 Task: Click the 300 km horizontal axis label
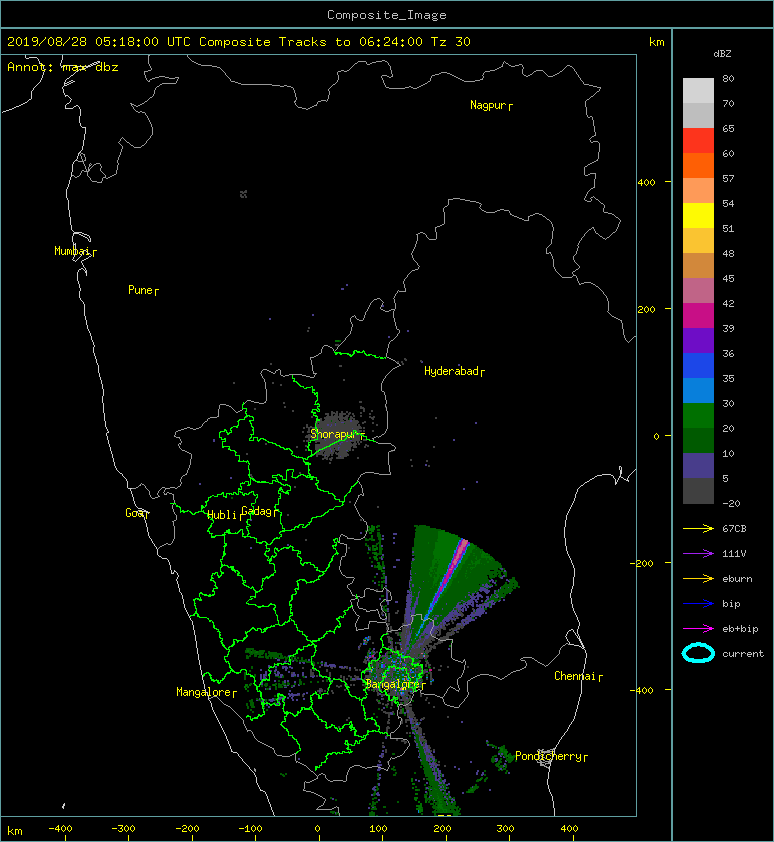pyautogui.click(x=505, y=829)
